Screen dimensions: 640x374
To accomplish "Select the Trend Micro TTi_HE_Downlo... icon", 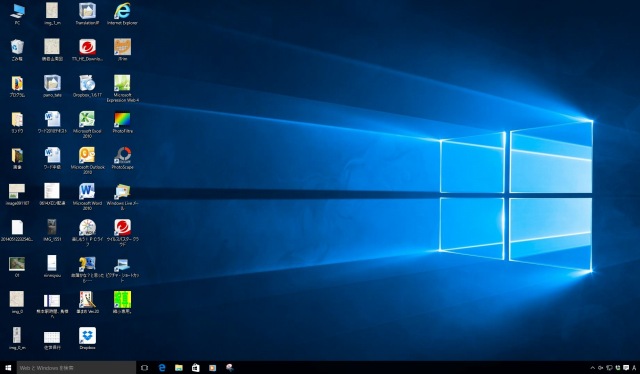I will click(x=87, y=50).
